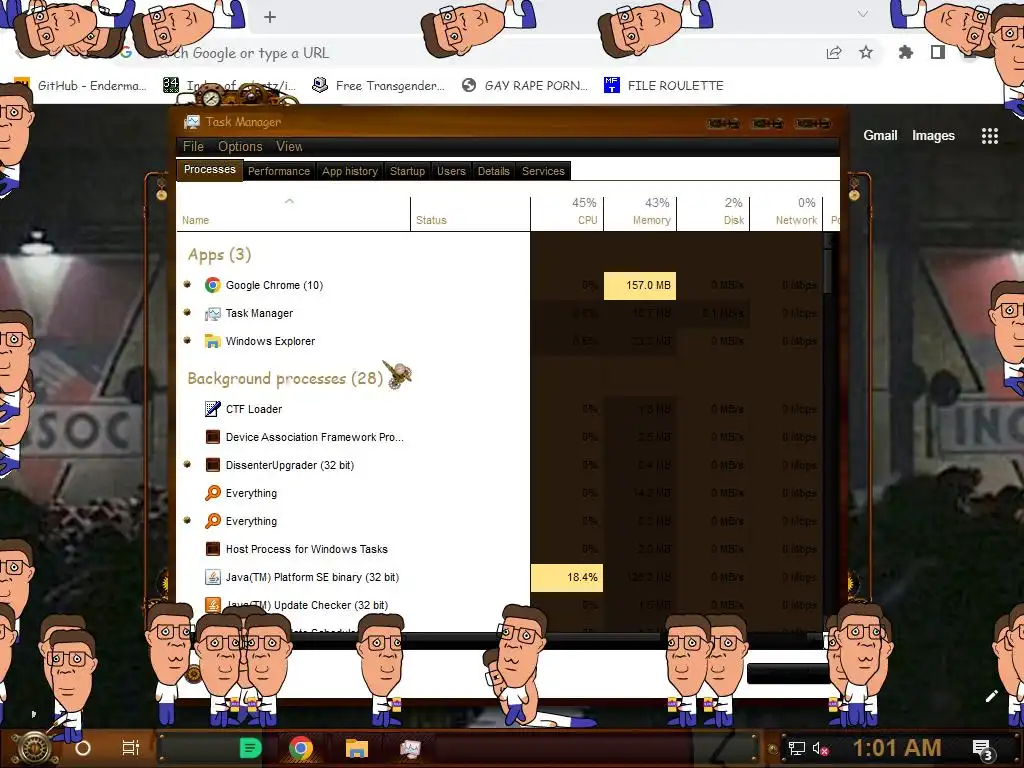Open the steampunk Start button
Screen dimensions: 1024x768
pos(35,748)
